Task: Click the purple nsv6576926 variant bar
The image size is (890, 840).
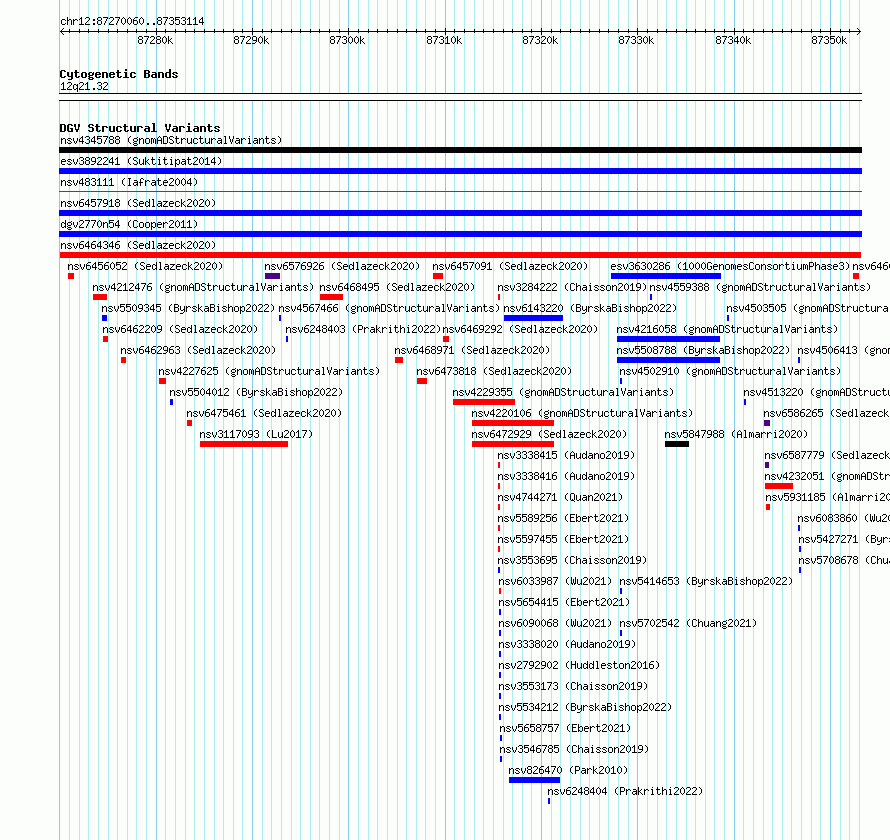Action: pyautogui.click(x=272, y=276)
